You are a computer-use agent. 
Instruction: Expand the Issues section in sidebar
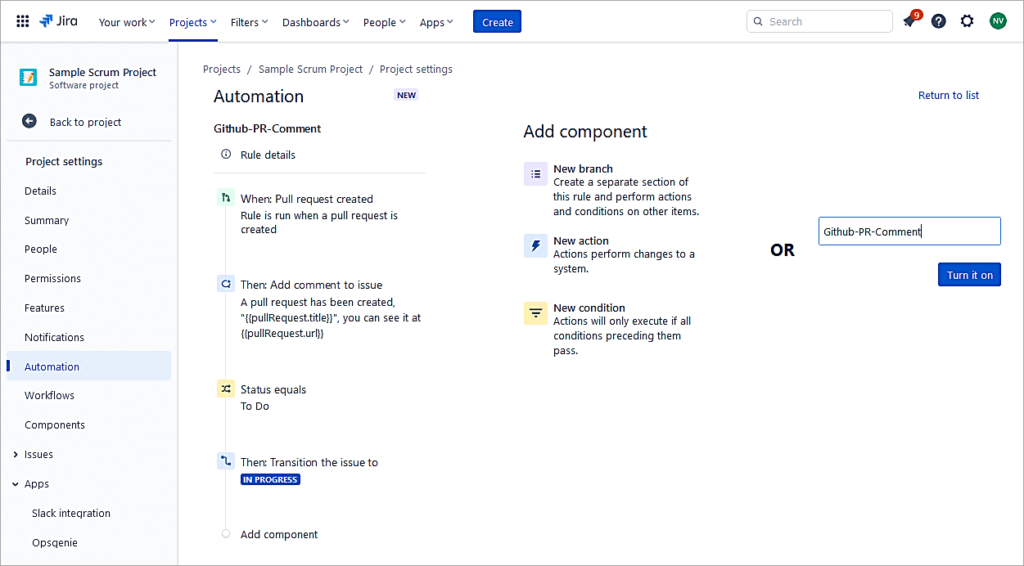click(15, 455)
